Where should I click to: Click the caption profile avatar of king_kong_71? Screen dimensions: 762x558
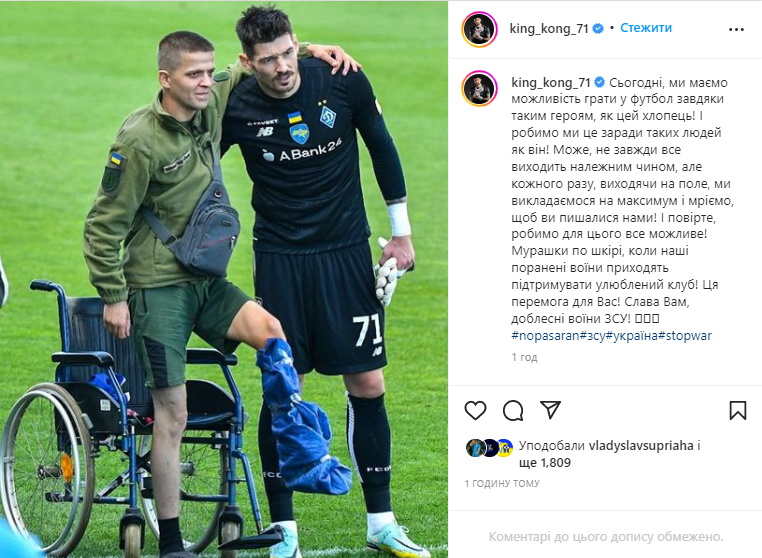tap(479, 88)
